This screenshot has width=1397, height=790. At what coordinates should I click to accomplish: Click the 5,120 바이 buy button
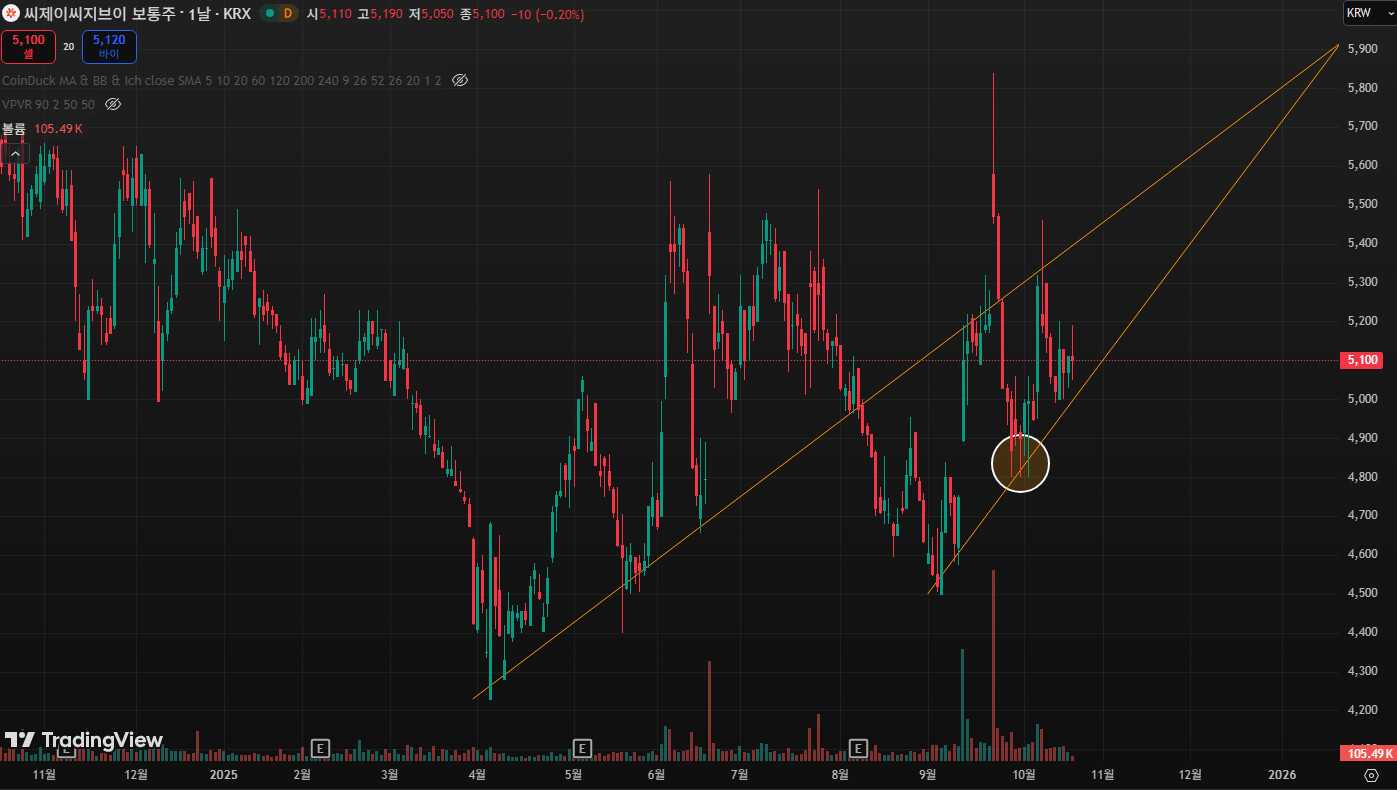(109, 46)
